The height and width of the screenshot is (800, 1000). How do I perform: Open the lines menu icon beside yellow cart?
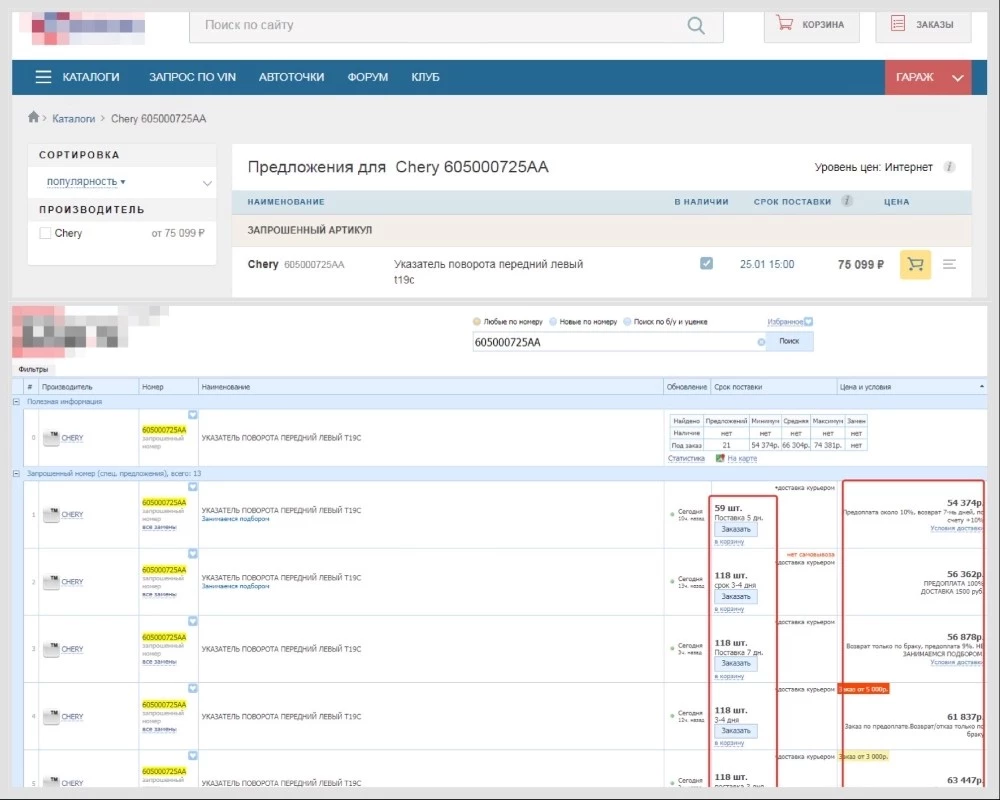click(x=949, y=265)
